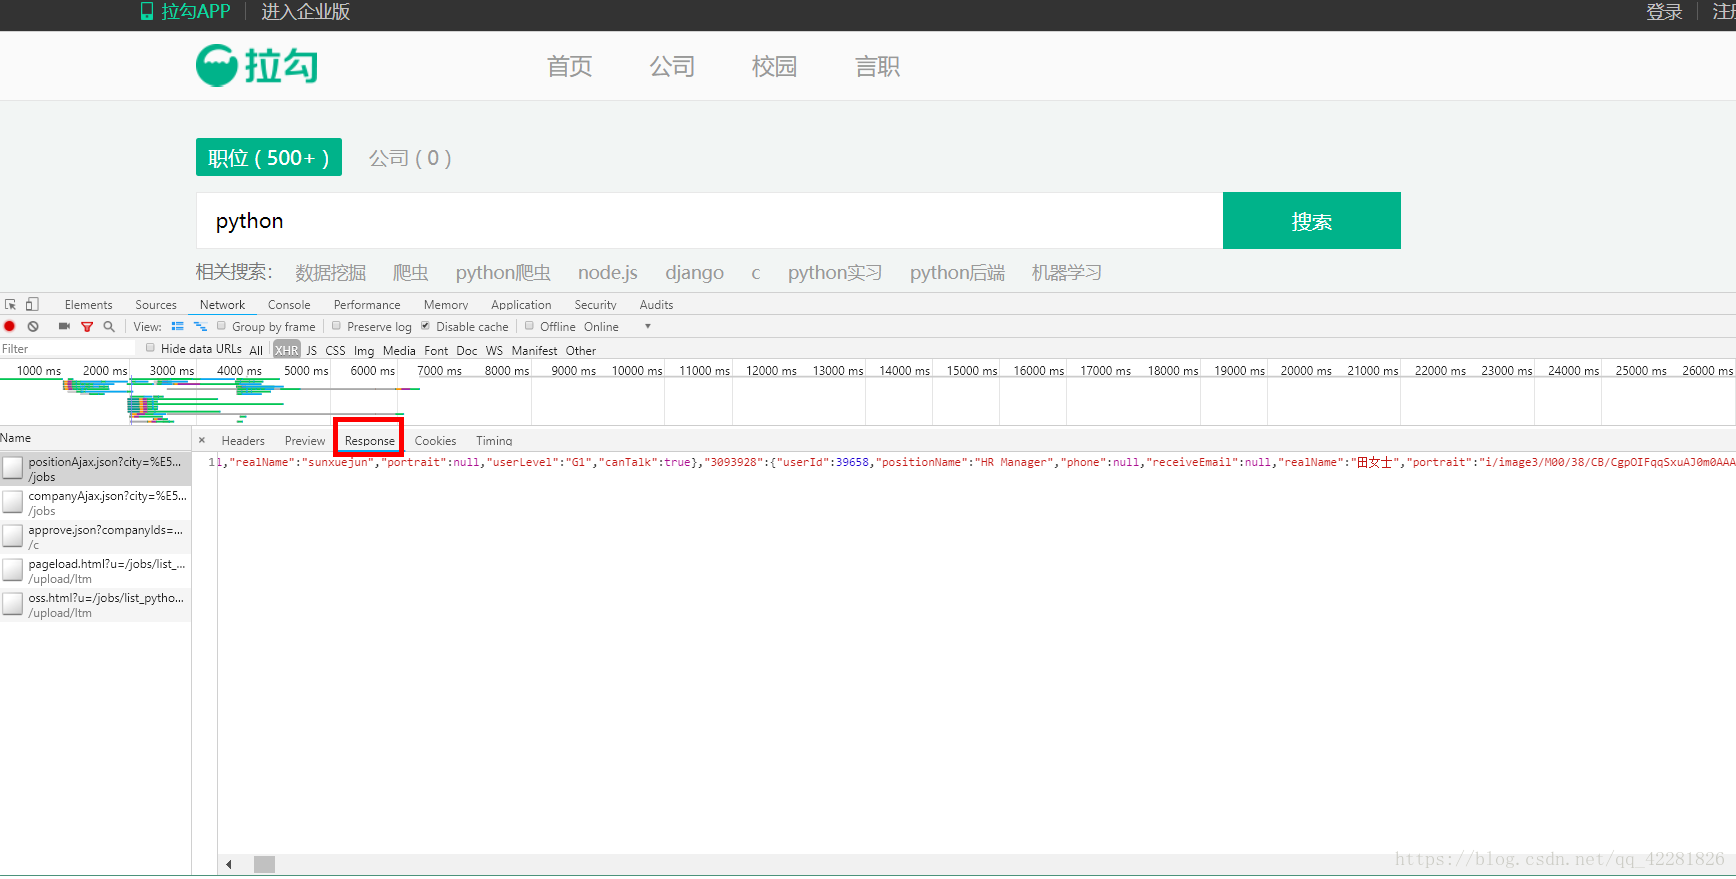Open the Security tab
This screenshot has height=879, width=1736.
[x=595, y=305]
